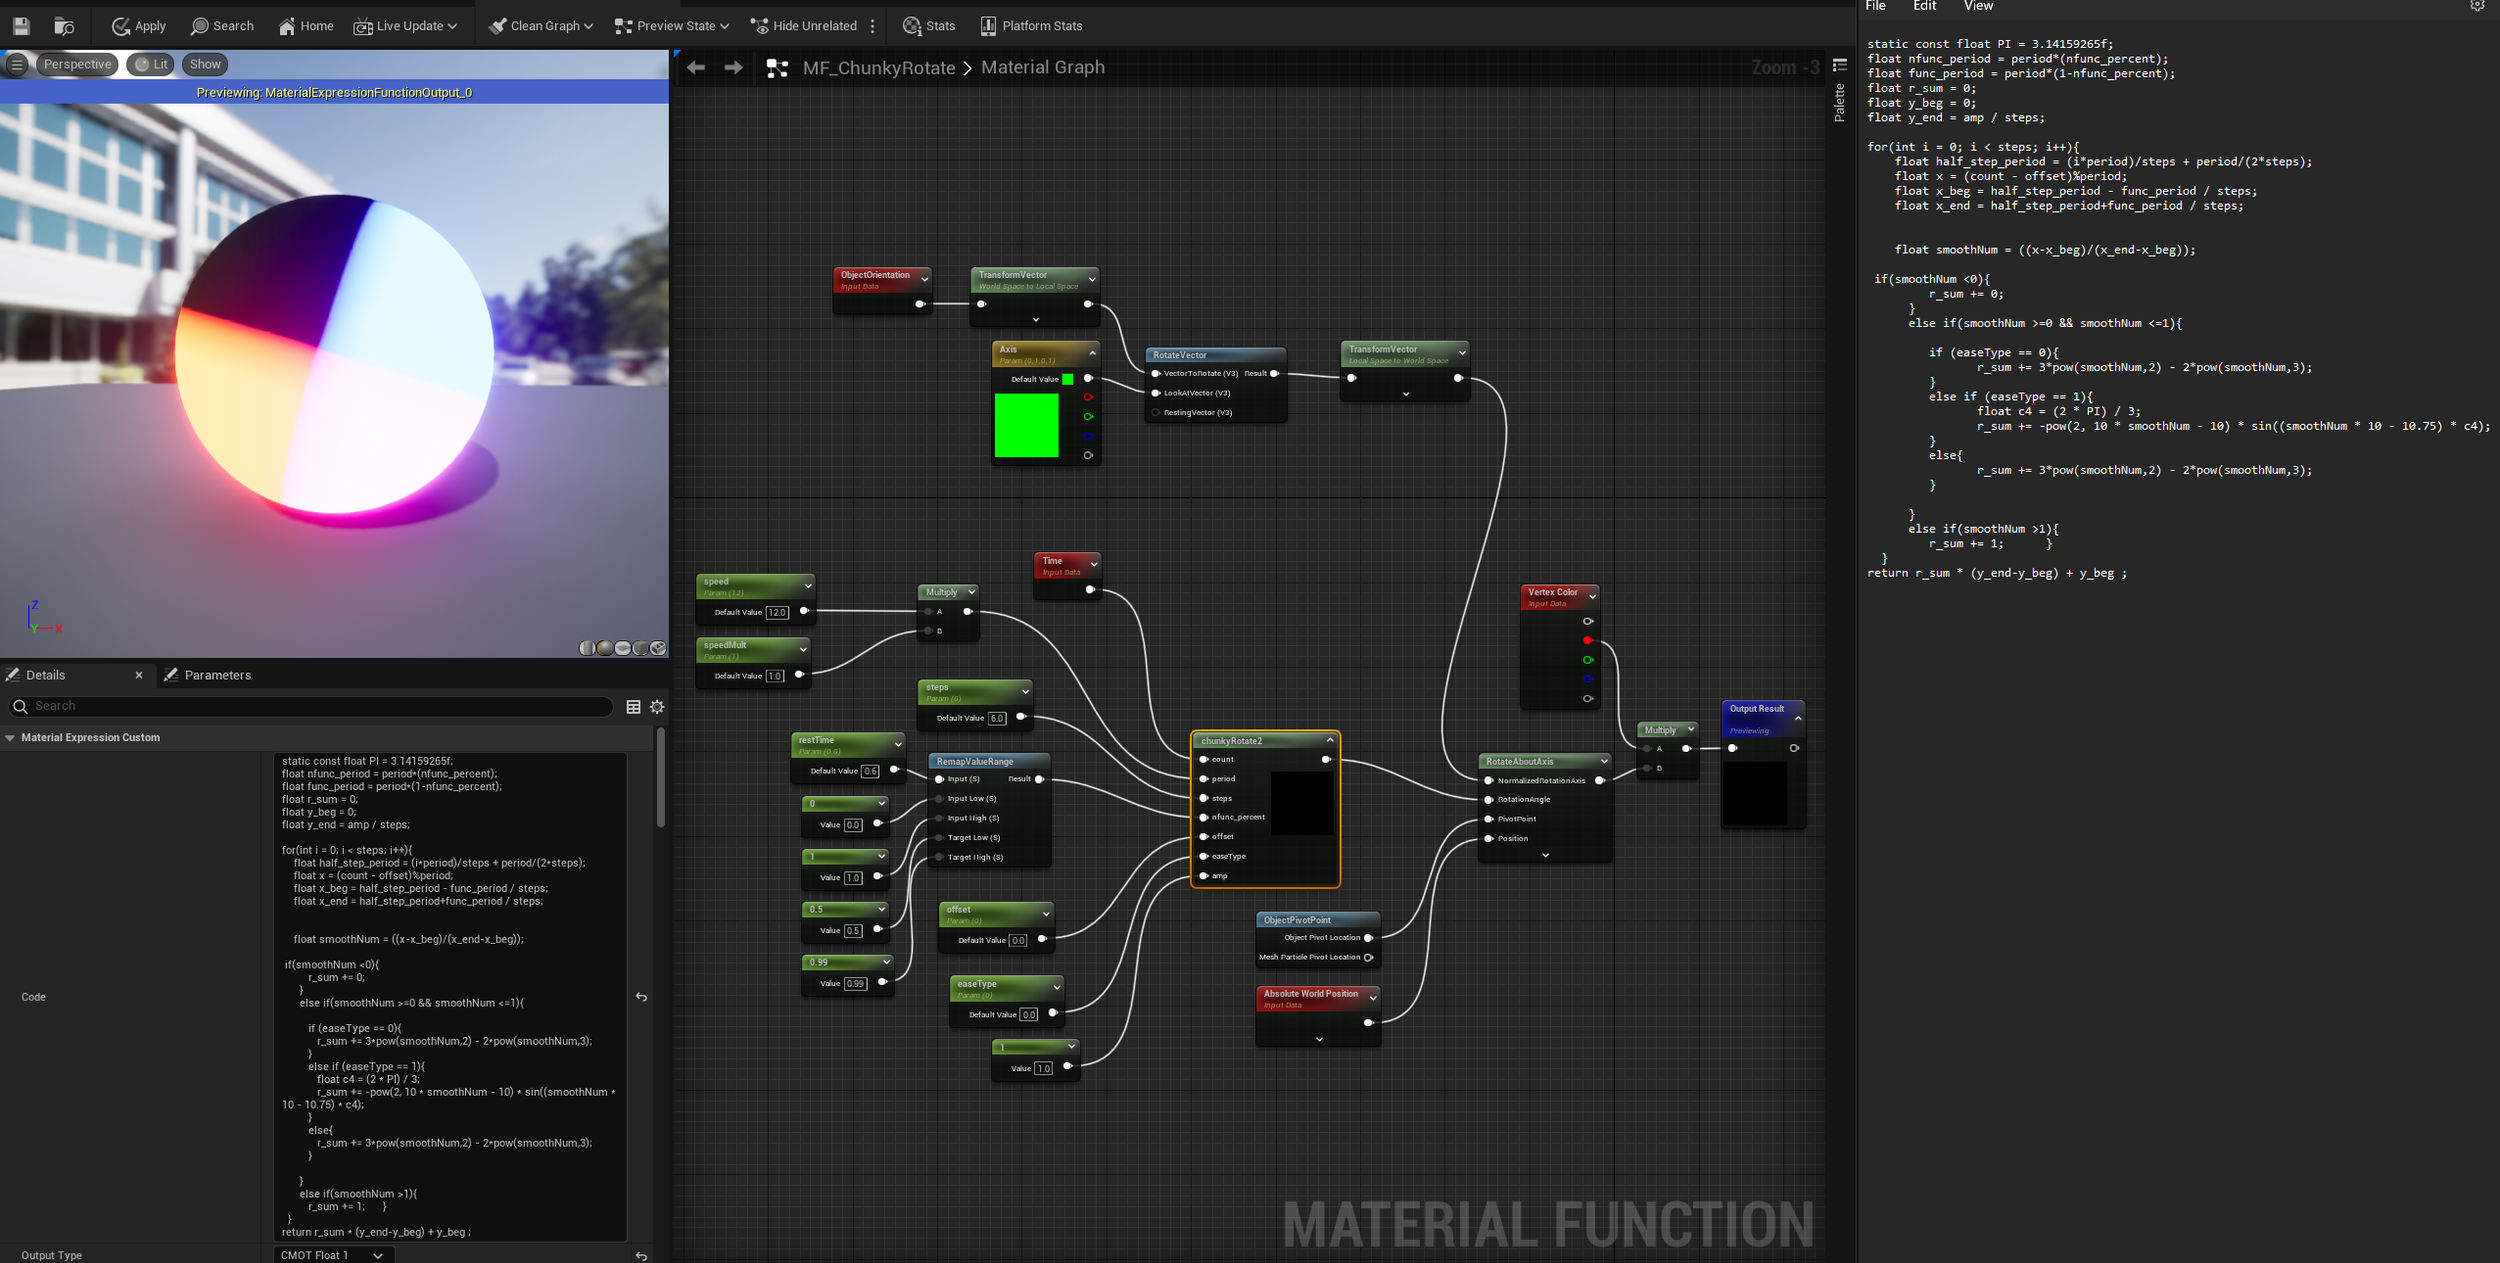Viewport: 2500px width, 1263px height.
Task: Open the Edit menu
Action: [1923, 6]
